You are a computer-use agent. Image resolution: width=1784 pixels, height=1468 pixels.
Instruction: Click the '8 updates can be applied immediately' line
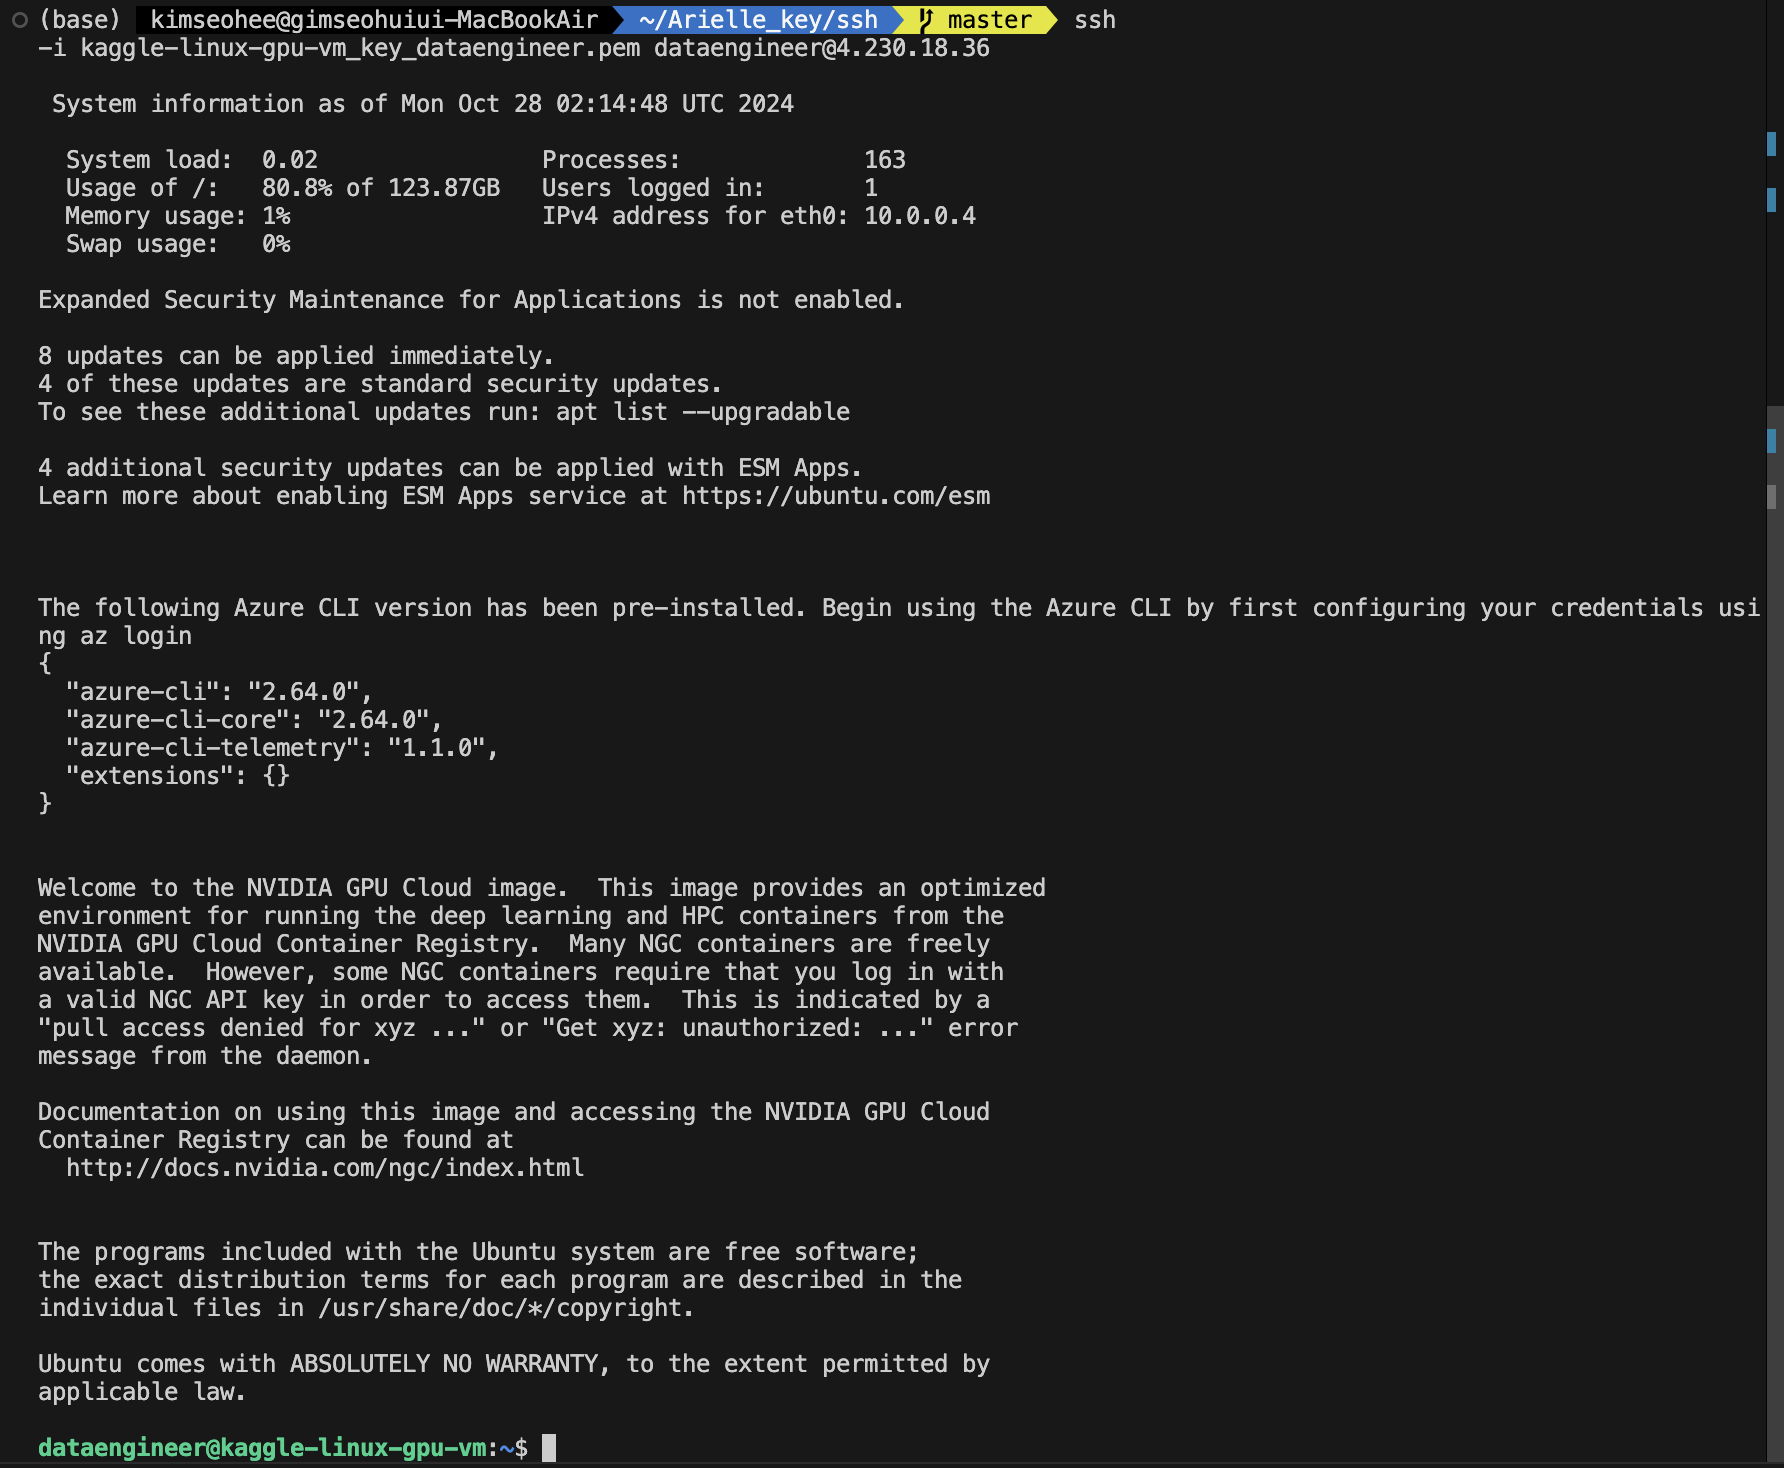296,356
